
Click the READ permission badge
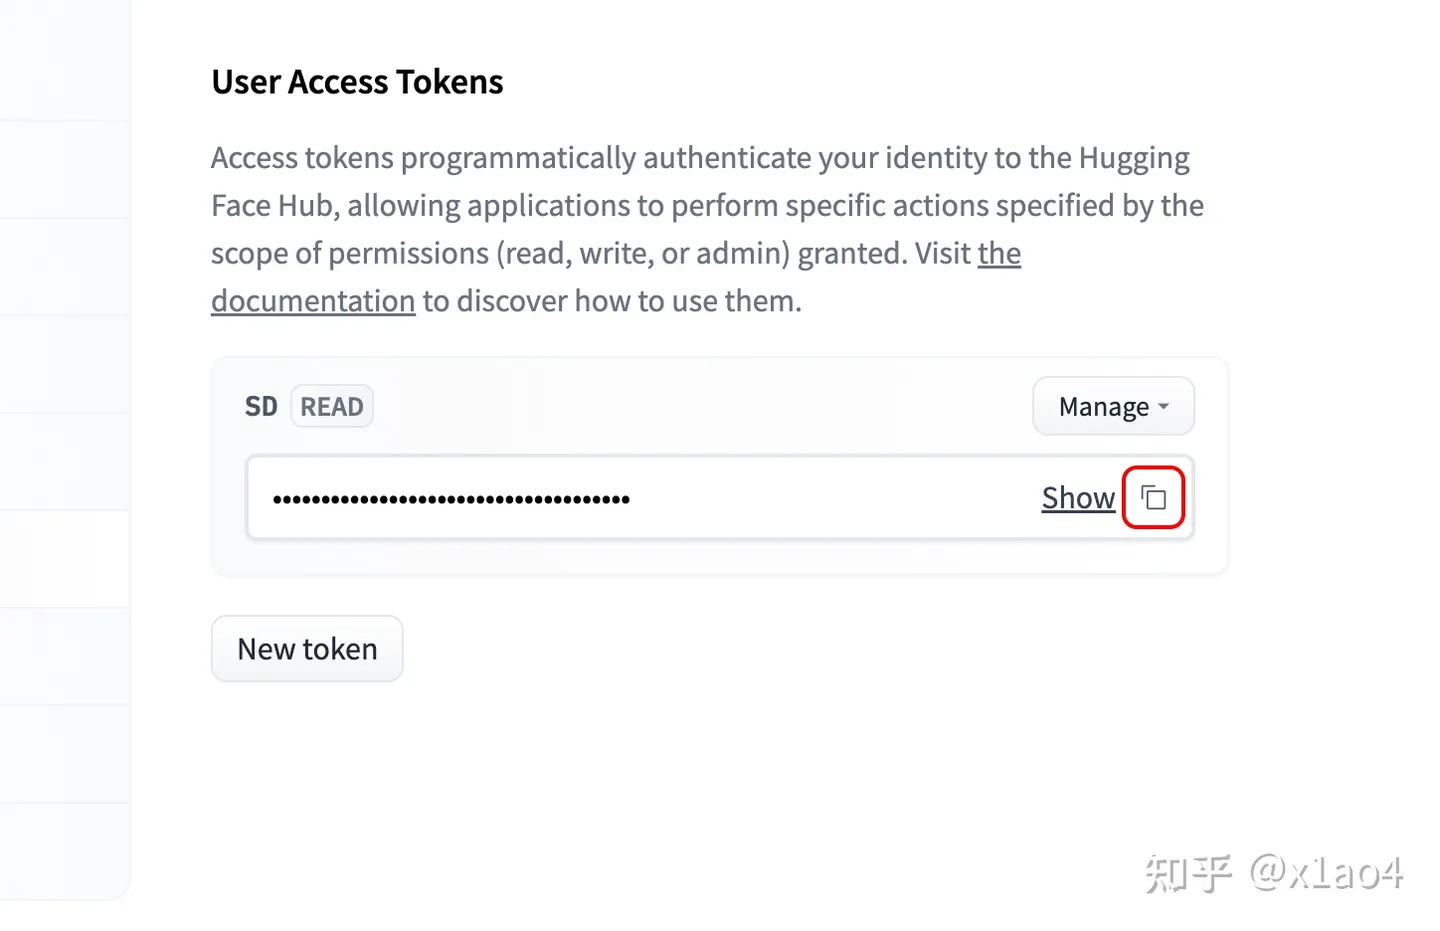pos(332,406)
